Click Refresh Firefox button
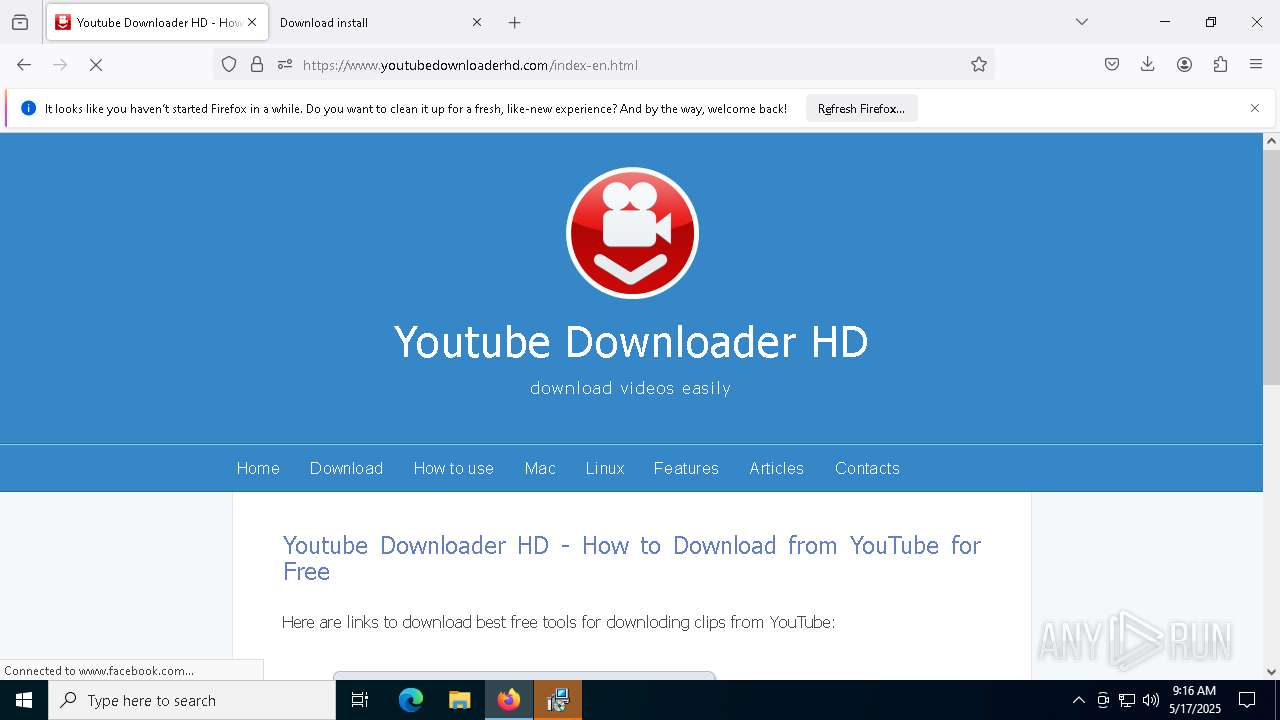 [x=861, y=108]
